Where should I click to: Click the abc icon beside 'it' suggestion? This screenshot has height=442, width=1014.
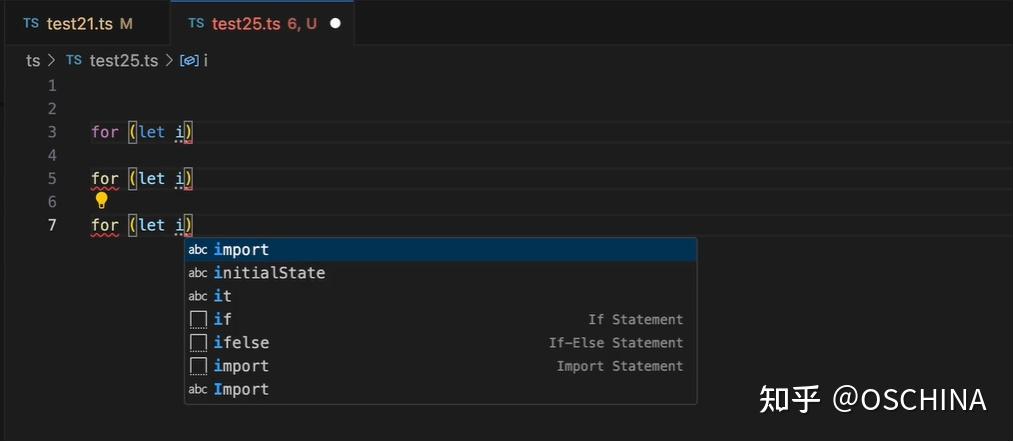point(198,296)
